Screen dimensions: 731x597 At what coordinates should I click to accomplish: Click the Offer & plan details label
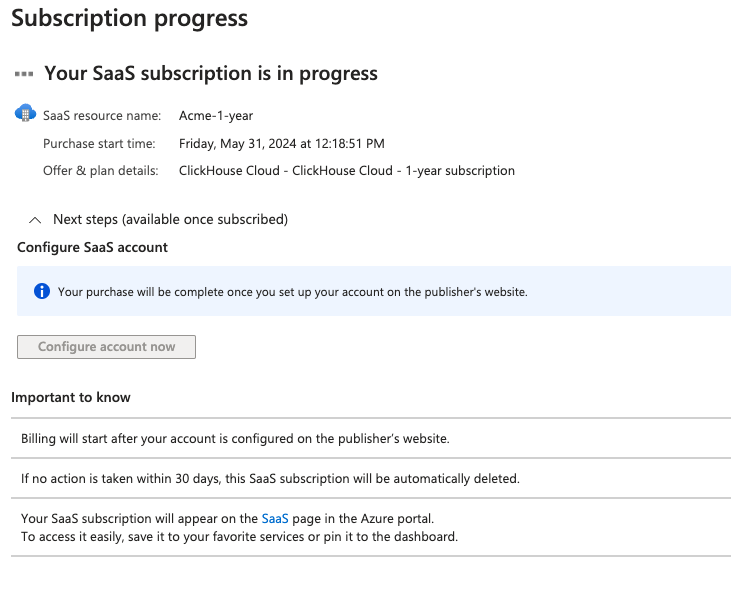101,171
